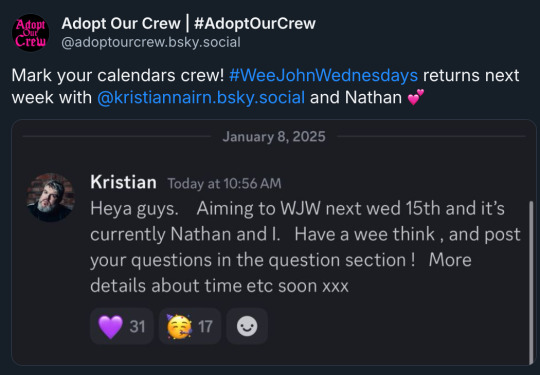Toggle the party face emoji reaction
The image size is (540, 375).
click(190, 326)
